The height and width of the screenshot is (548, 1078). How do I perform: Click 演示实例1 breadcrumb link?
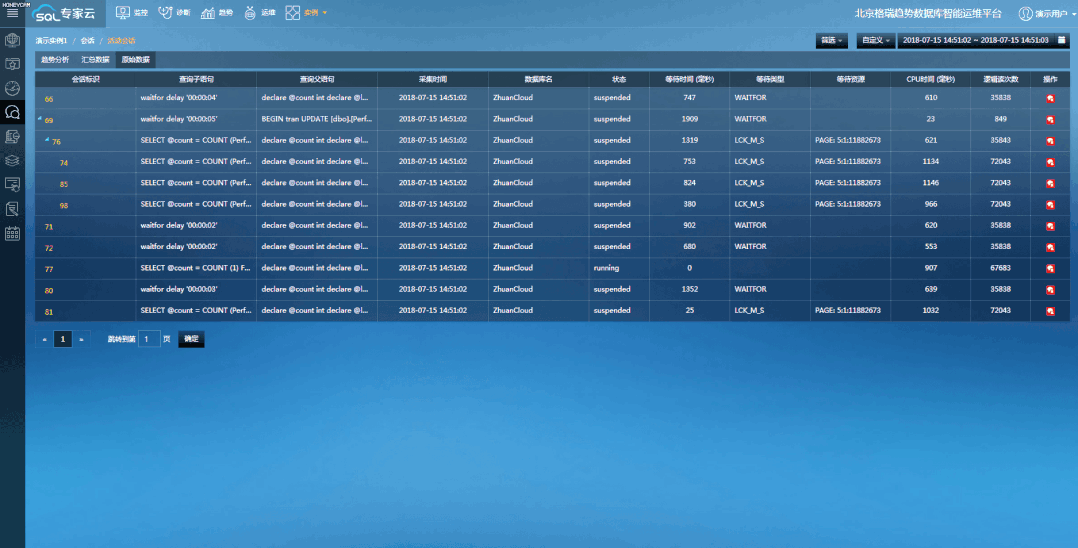tap(52, 41)
